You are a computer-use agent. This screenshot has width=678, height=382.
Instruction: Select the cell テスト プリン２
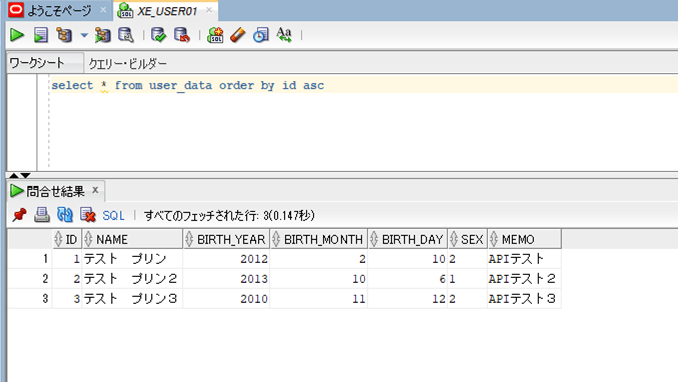click(132, 279)
